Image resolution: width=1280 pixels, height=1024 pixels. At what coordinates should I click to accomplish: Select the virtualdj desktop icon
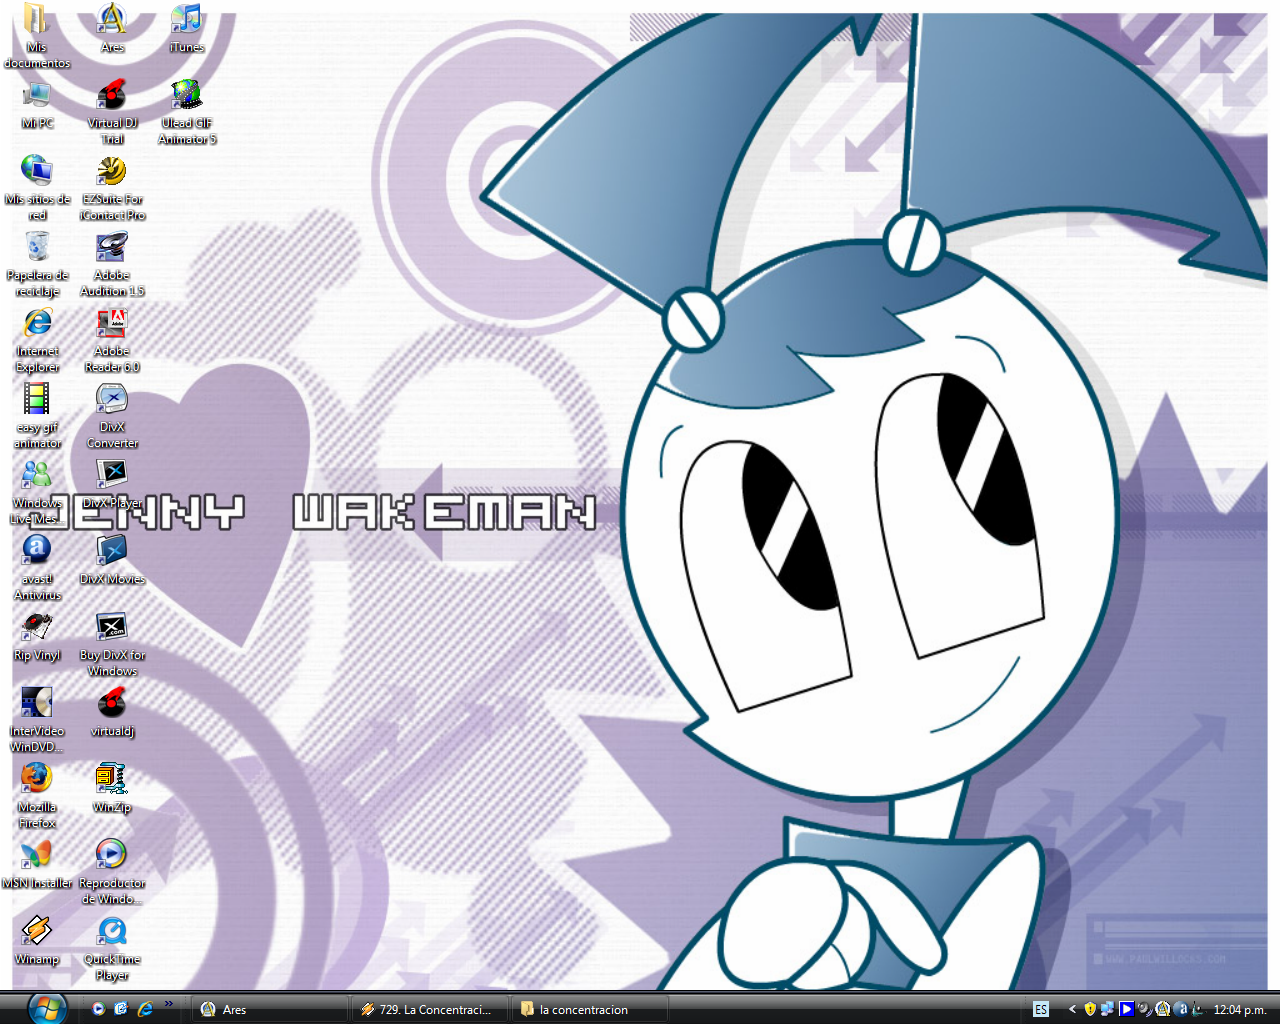point(112,712)
